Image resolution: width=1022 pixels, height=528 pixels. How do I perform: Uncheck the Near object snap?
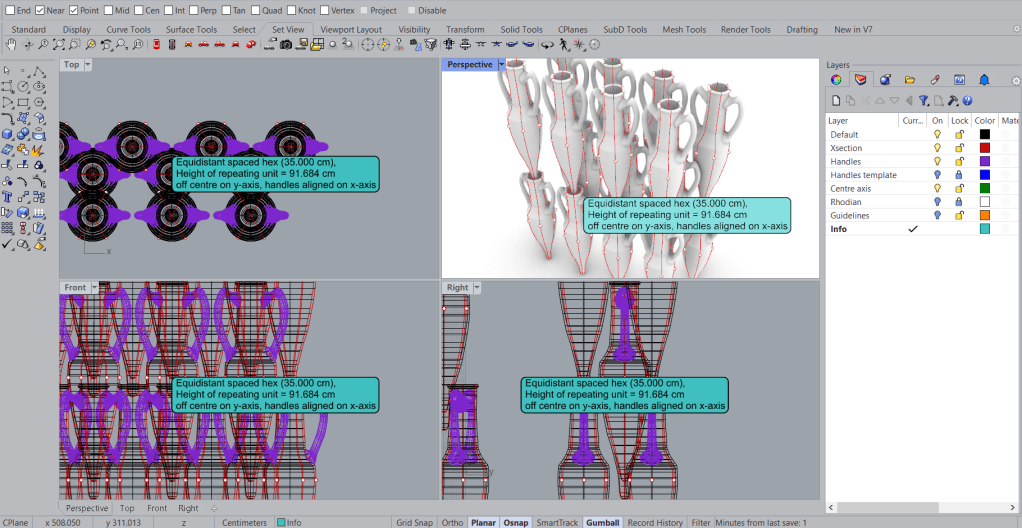pos(39,10)
